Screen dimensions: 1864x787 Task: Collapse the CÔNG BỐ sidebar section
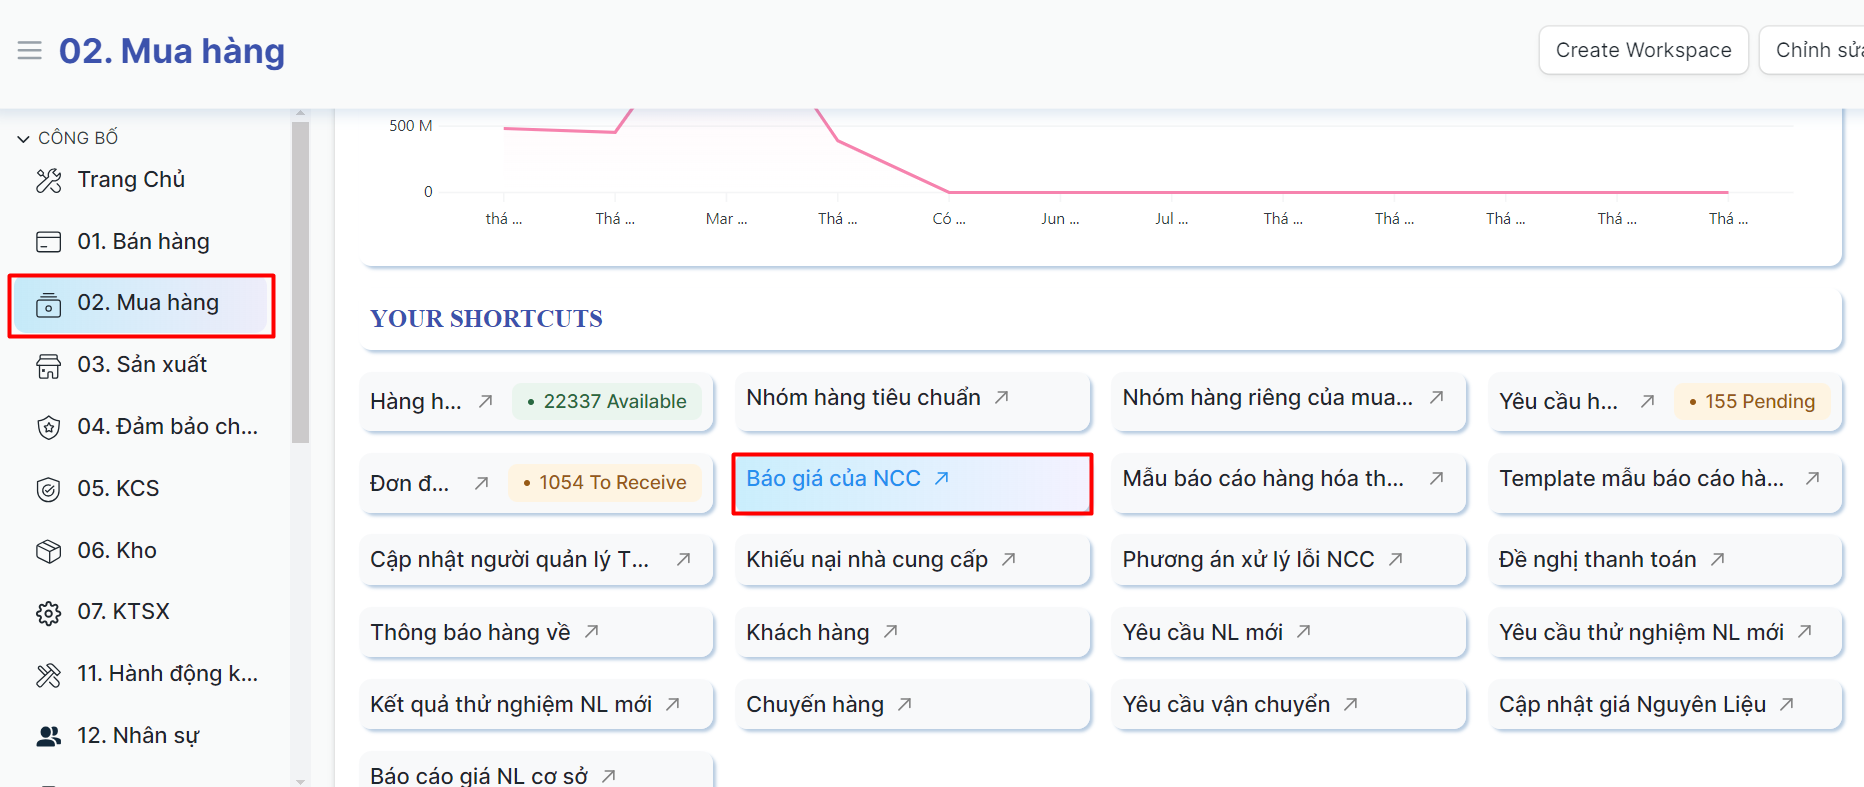23,138
